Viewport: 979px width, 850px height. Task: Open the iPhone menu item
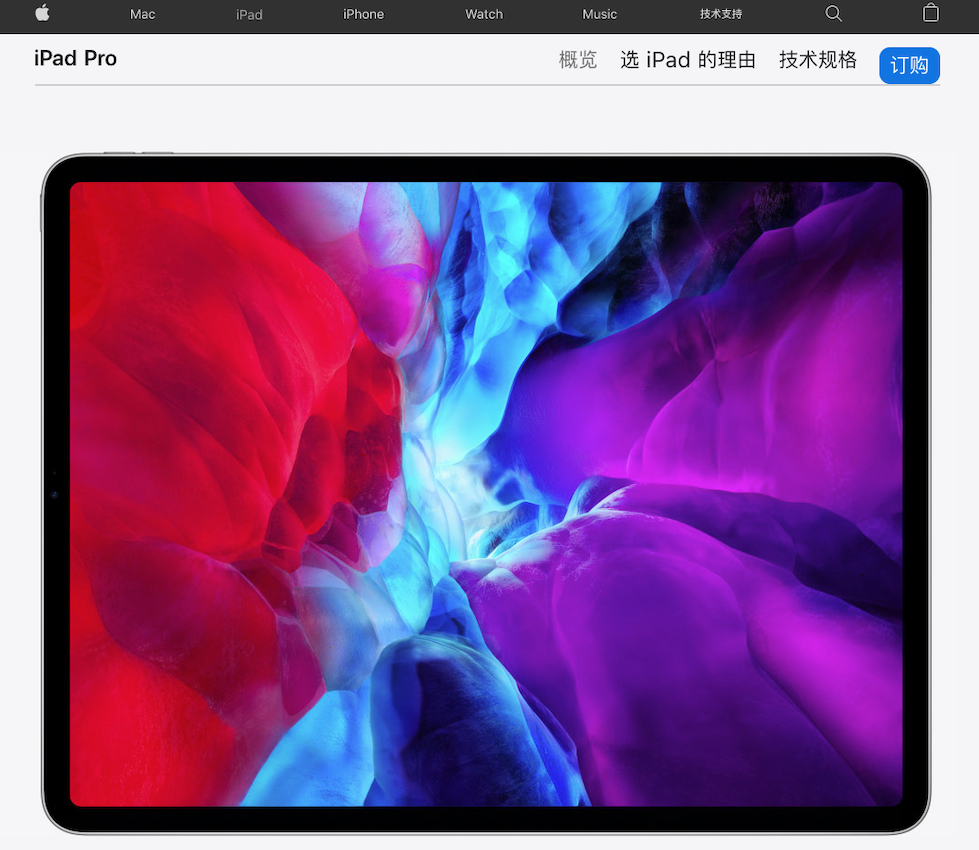[x=363, y=14]
